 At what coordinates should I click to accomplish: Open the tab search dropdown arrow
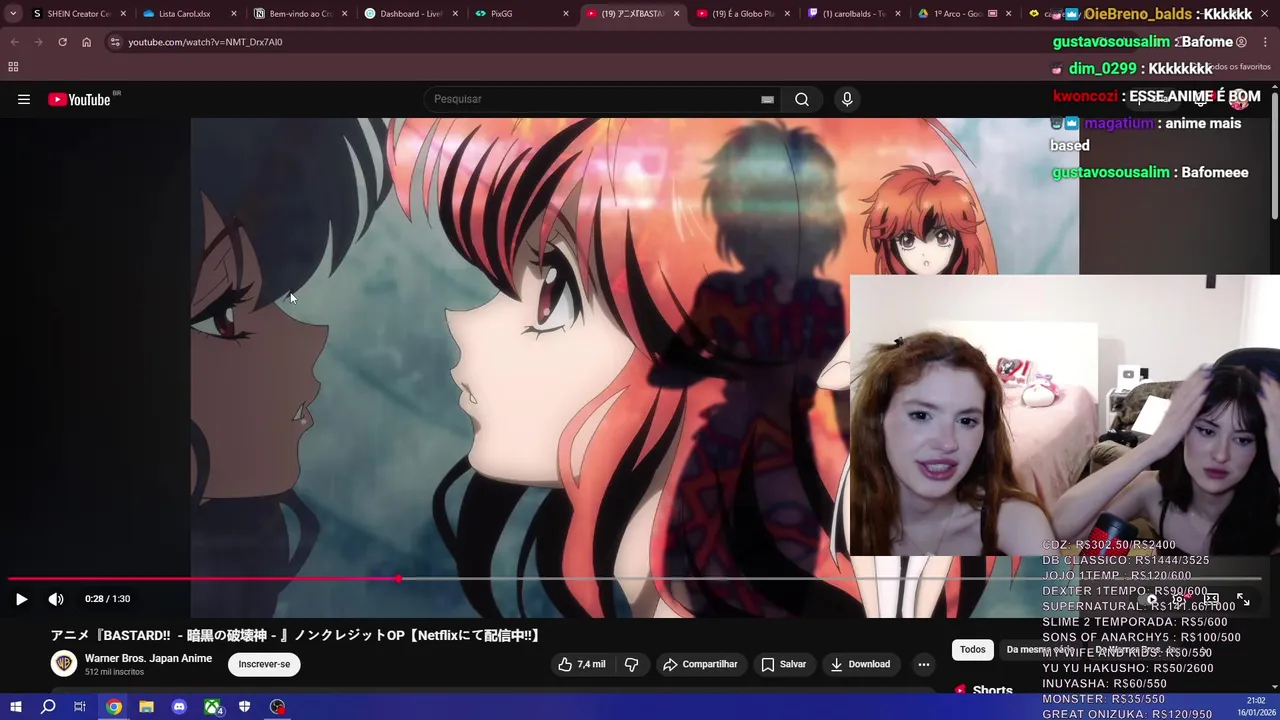pos(13,14)
